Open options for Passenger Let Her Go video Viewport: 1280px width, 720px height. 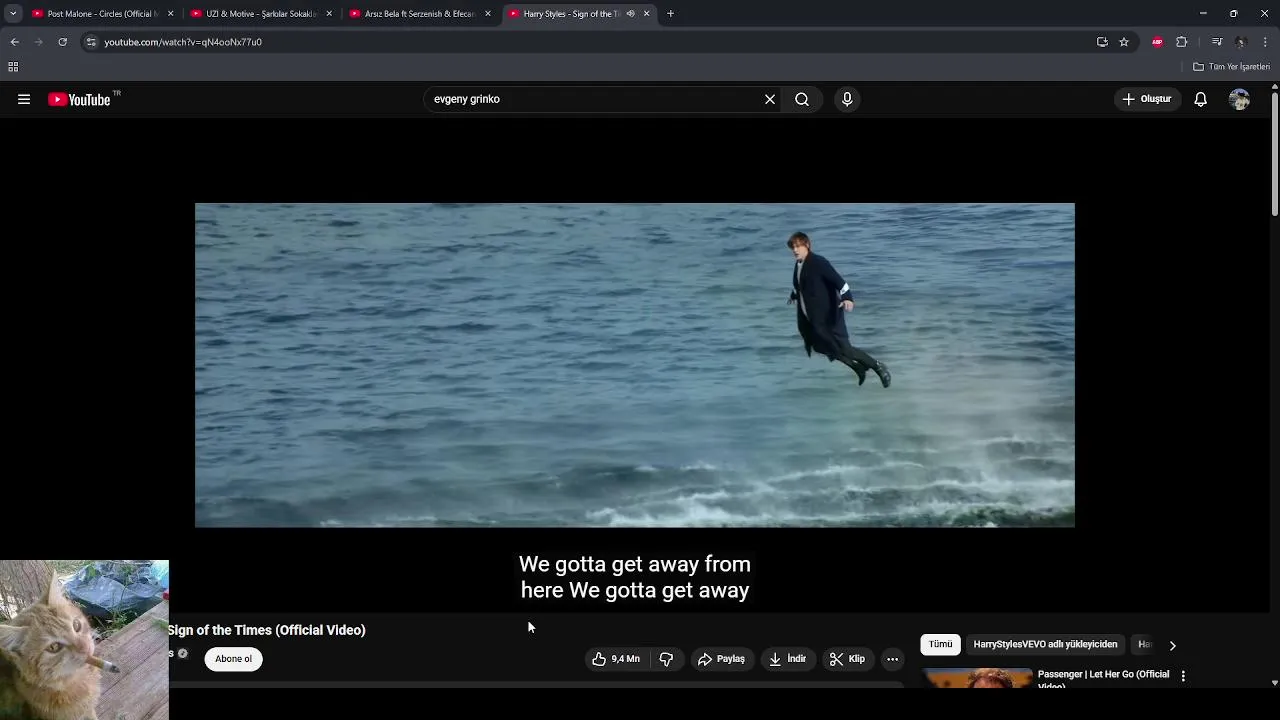[1183, 676]
